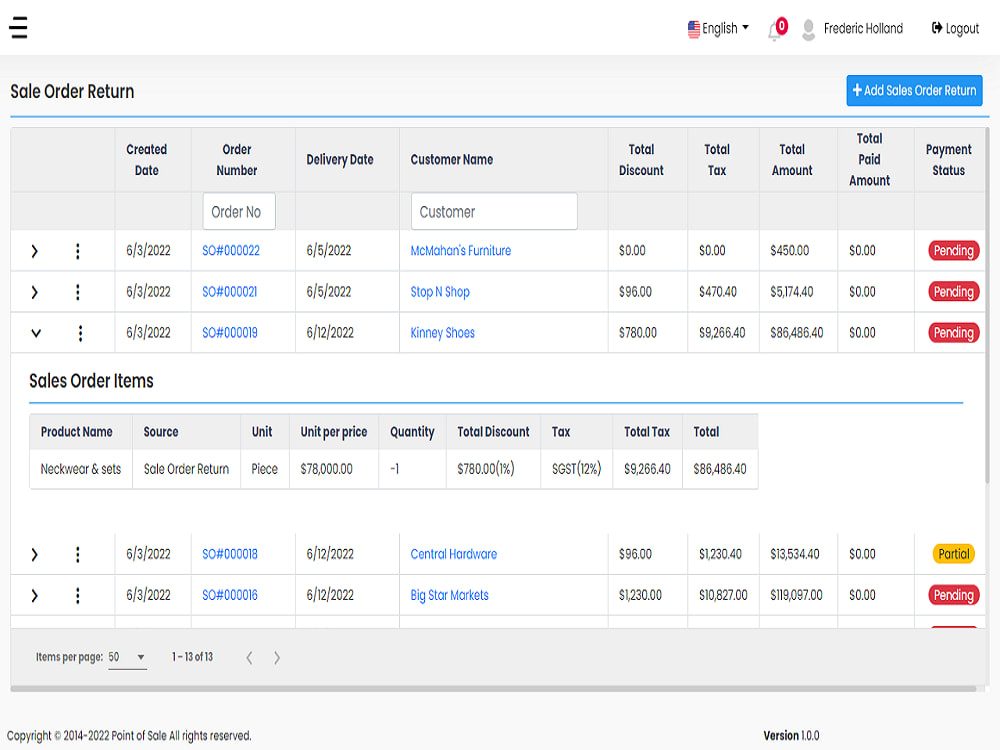Expand the SO#000021 row
1000x750 pixels.
tap(34, 292)
